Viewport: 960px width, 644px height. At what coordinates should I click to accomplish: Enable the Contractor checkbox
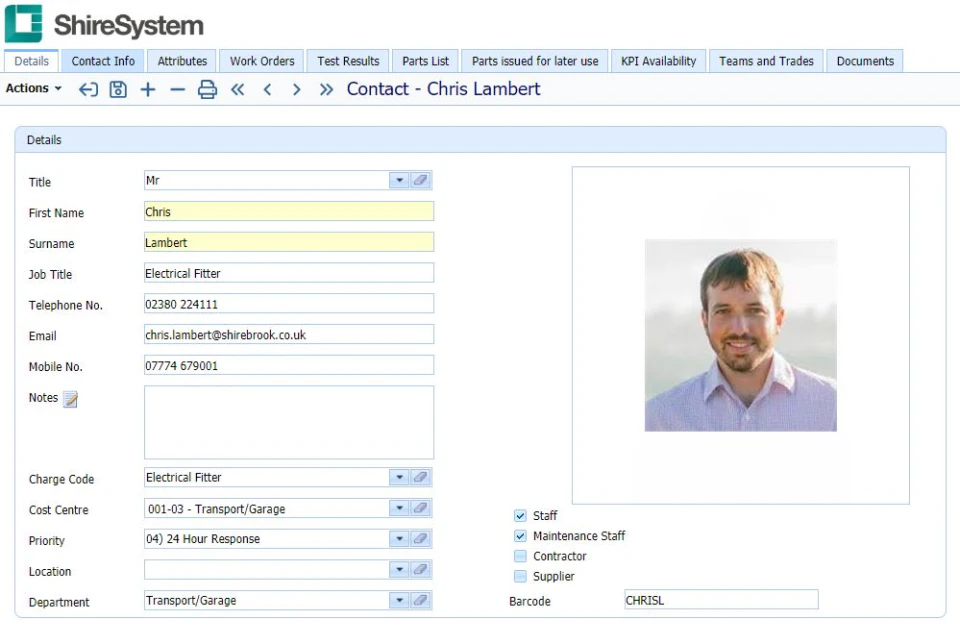(520, 556)
